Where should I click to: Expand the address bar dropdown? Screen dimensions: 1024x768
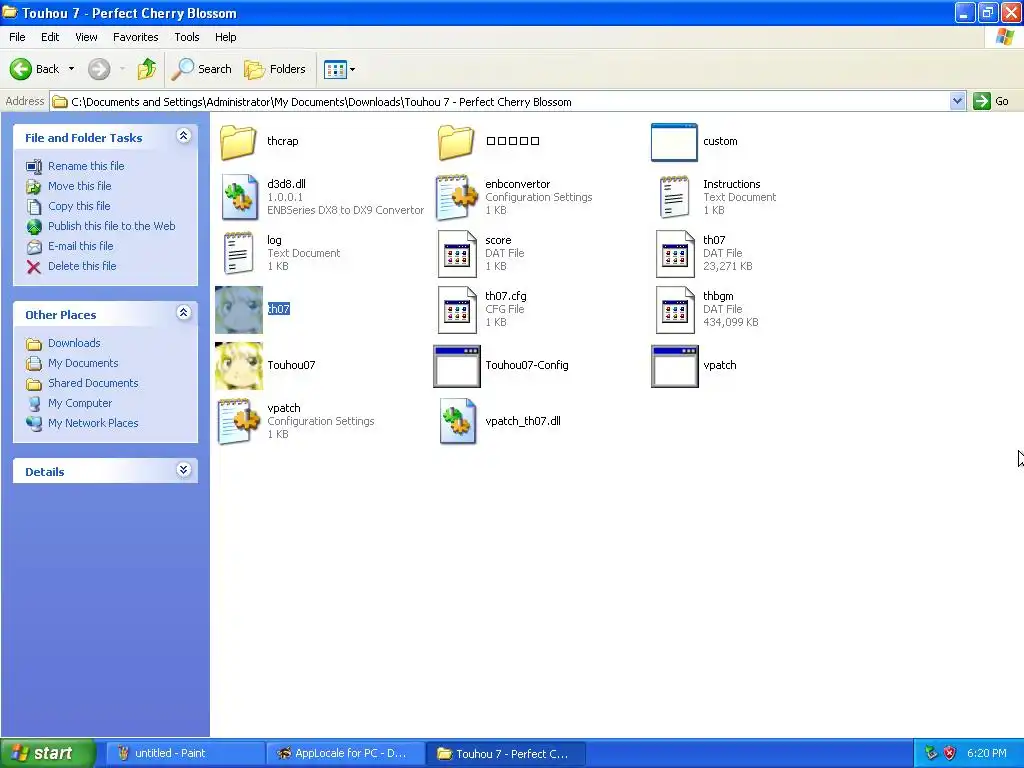957,101
